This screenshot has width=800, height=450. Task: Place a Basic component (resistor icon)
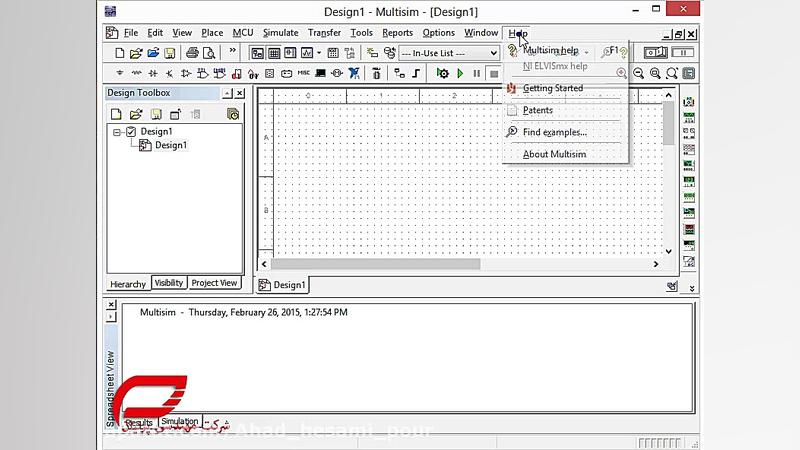(x=136, y=73)
